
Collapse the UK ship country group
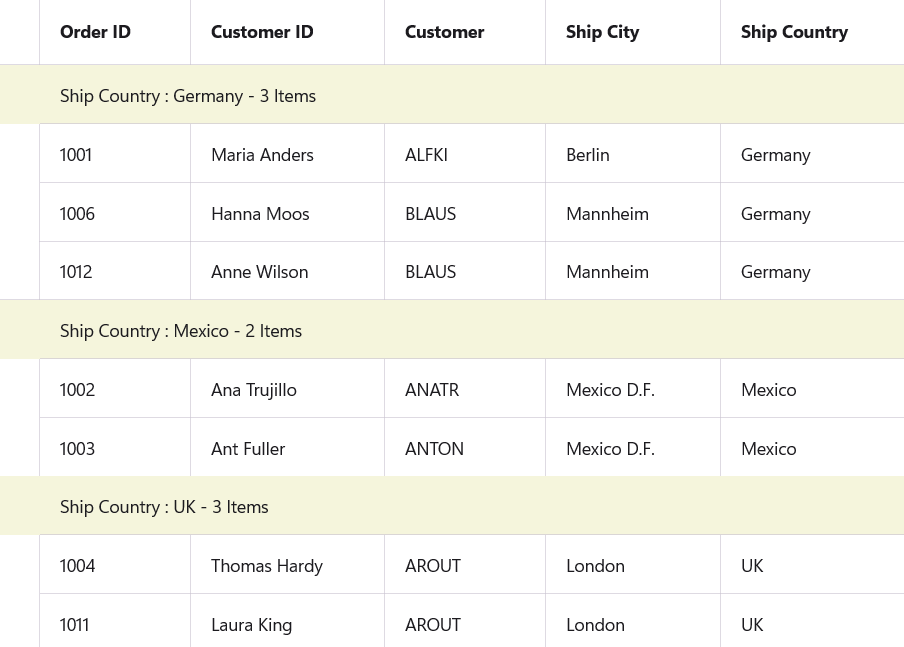pyautogui.click(x=20, y=506)
